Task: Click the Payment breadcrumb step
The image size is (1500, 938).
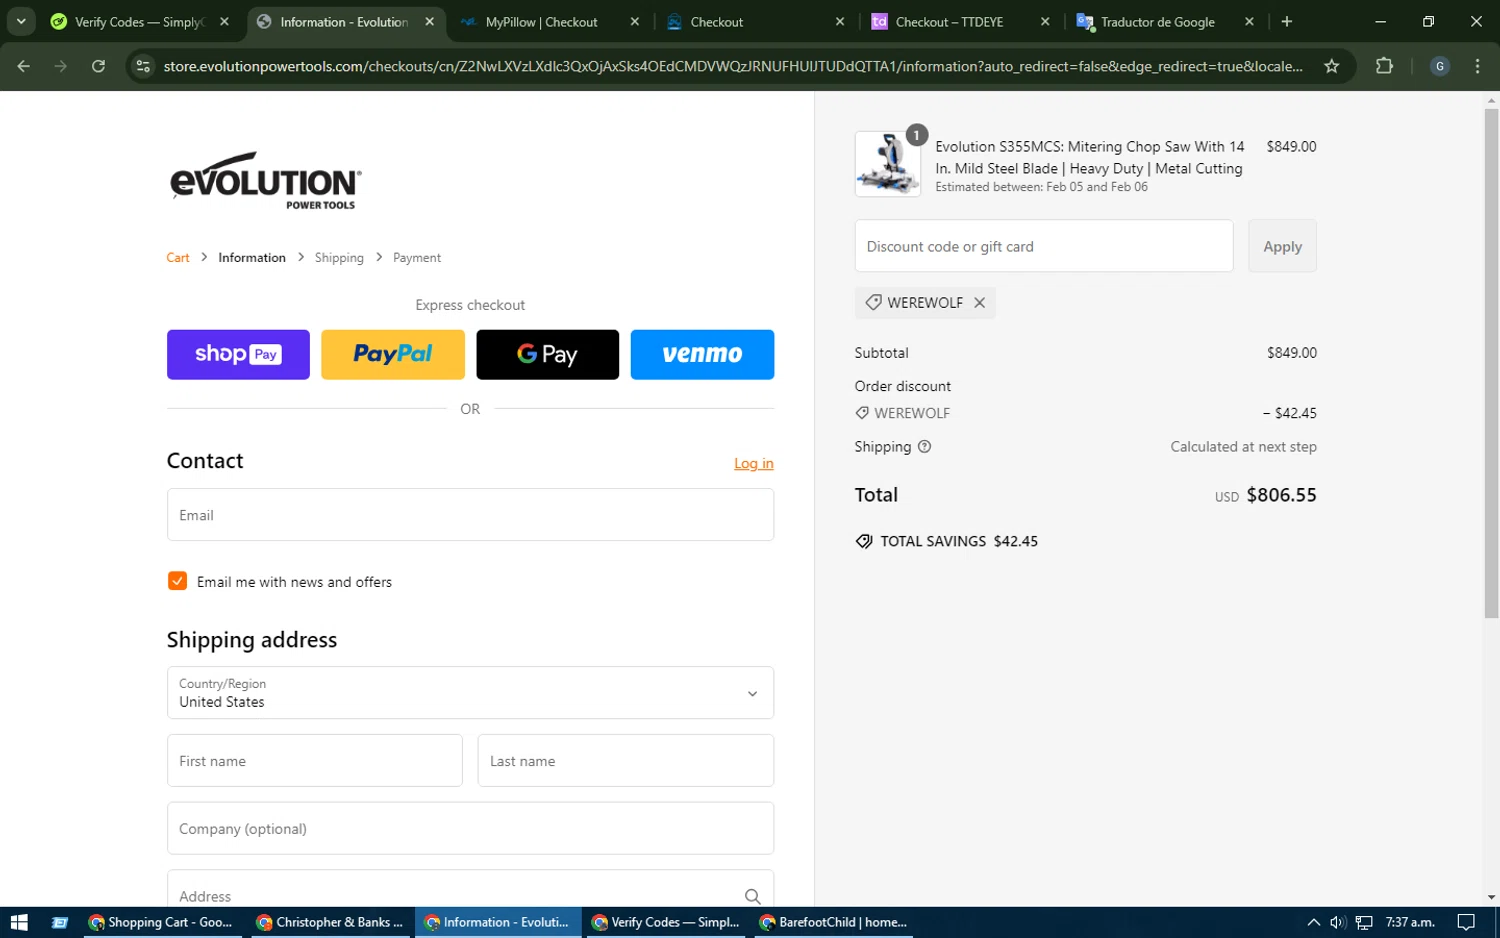Action: (417, 257)
